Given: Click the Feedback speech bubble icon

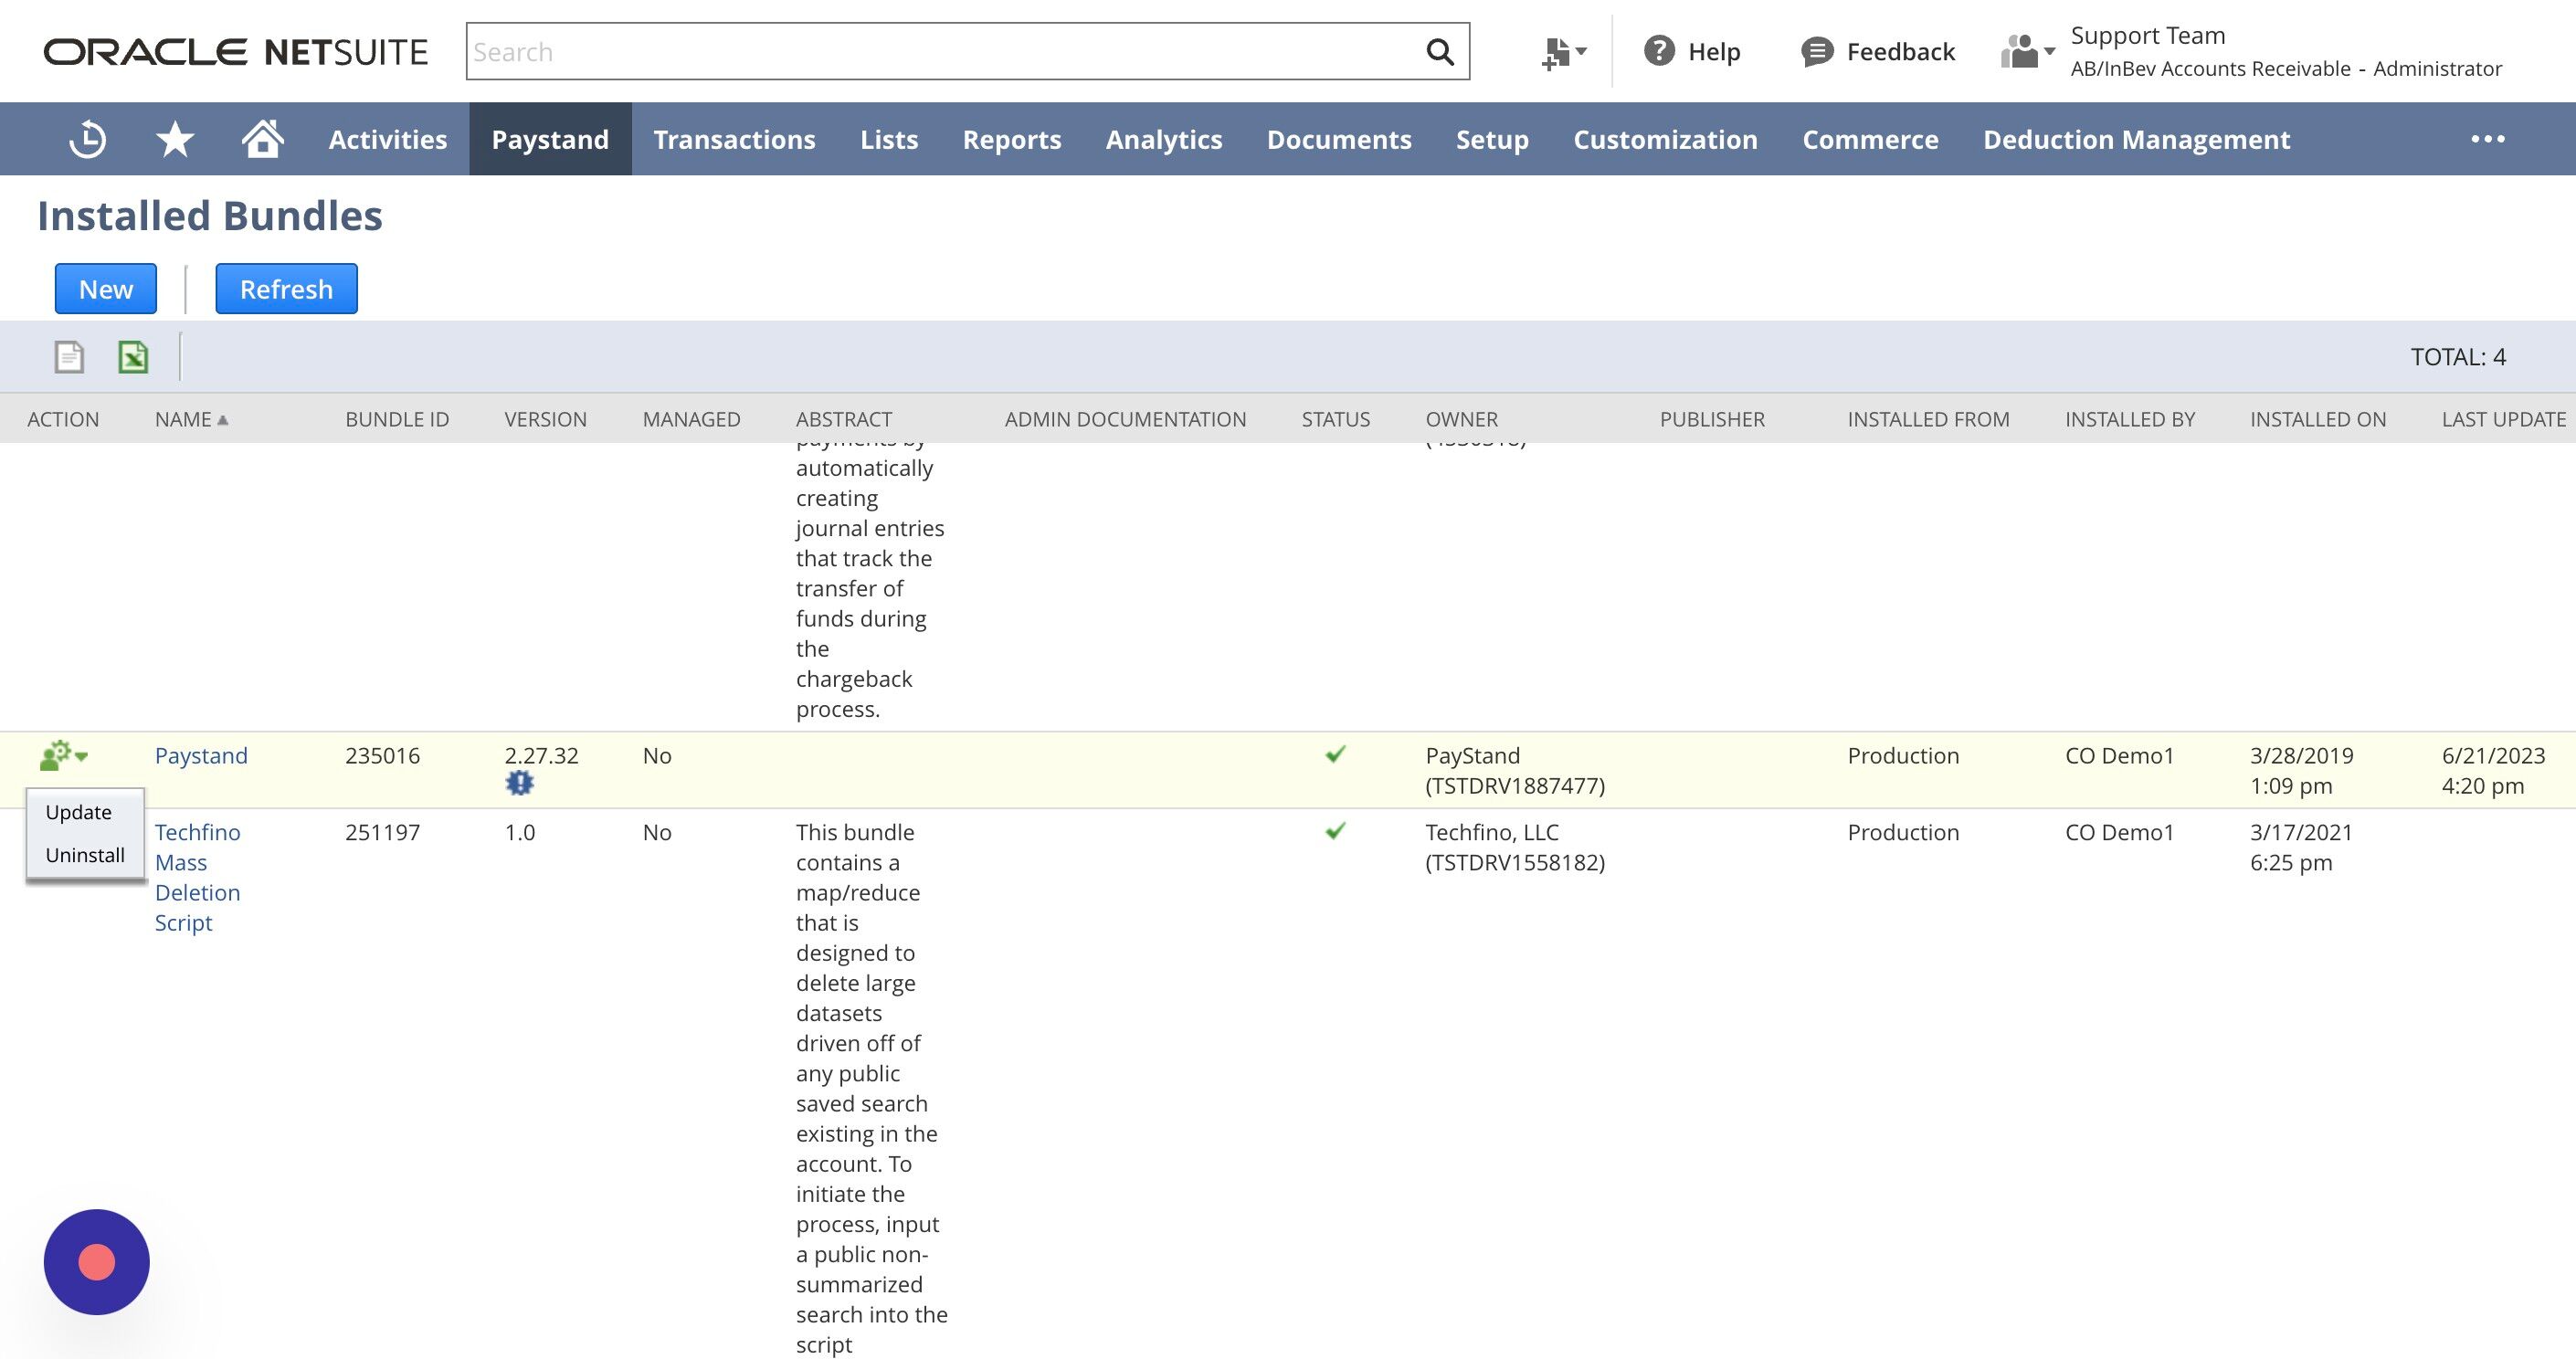Looking at the screenshot, I should click(x=1817, y=52).
